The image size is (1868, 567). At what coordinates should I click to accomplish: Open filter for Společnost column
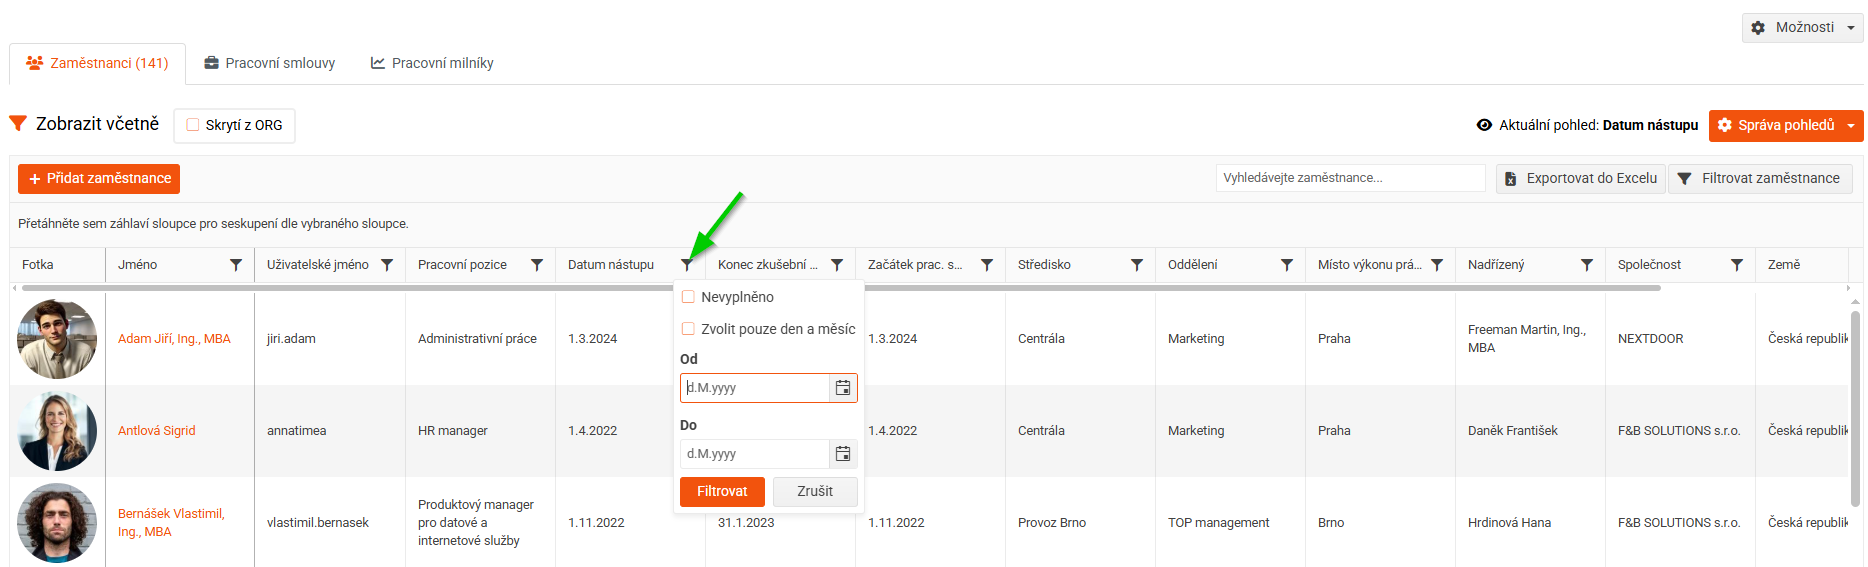coord(1737,265)
